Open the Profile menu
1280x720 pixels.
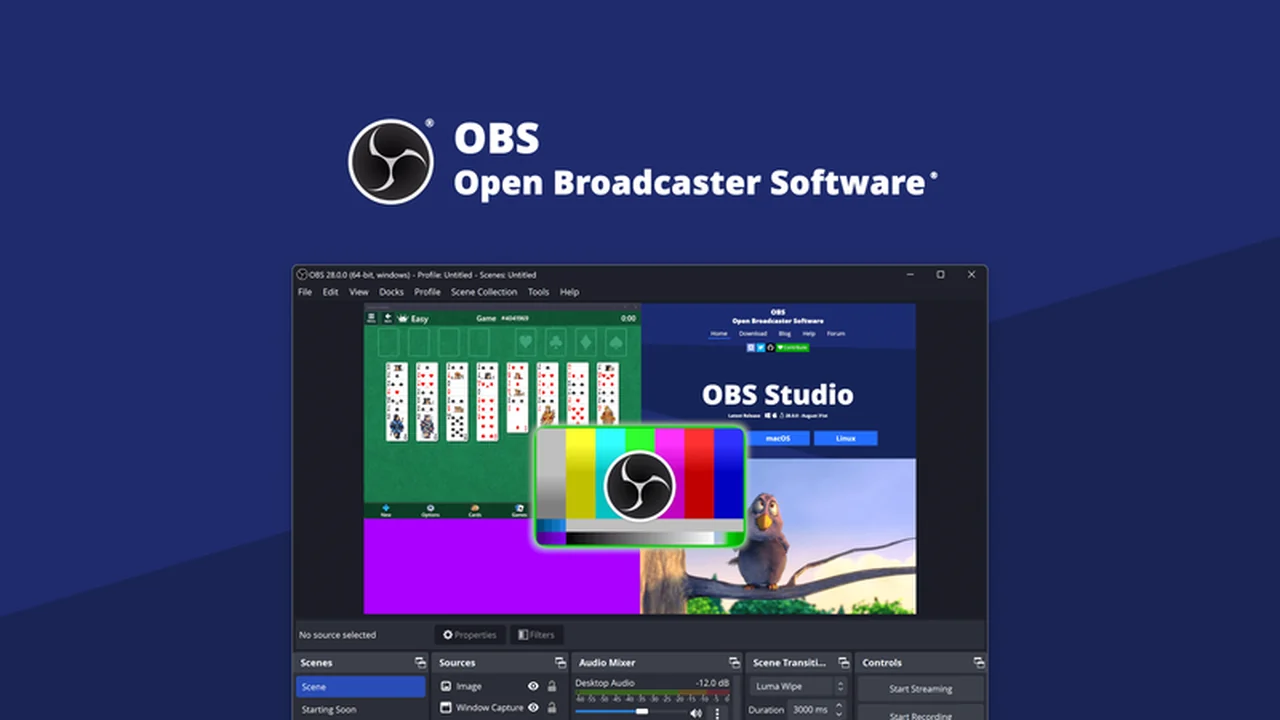427,292
